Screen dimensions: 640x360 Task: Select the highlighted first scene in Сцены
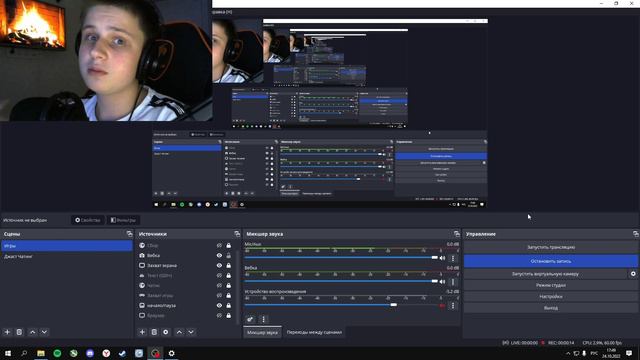pyautogui.click(x=67, y=246)
